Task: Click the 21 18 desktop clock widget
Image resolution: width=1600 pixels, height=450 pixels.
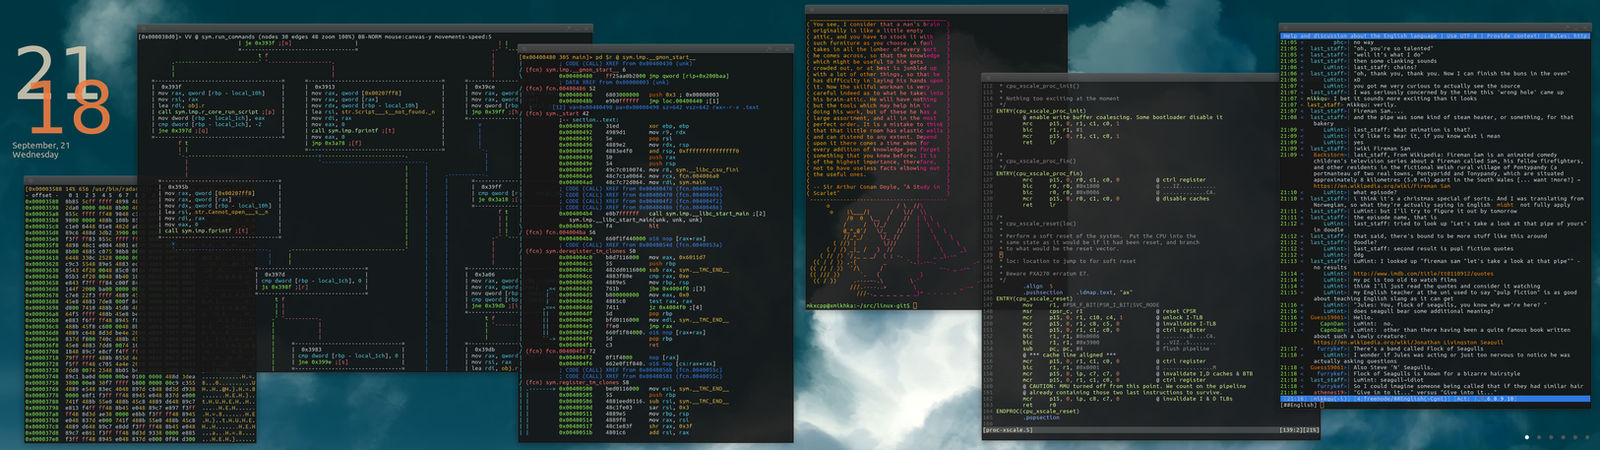Action: 64,91
